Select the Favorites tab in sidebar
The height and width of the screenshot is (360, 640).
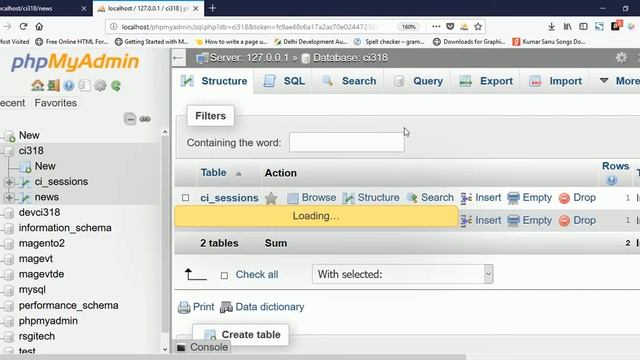[x=56, y=103]
